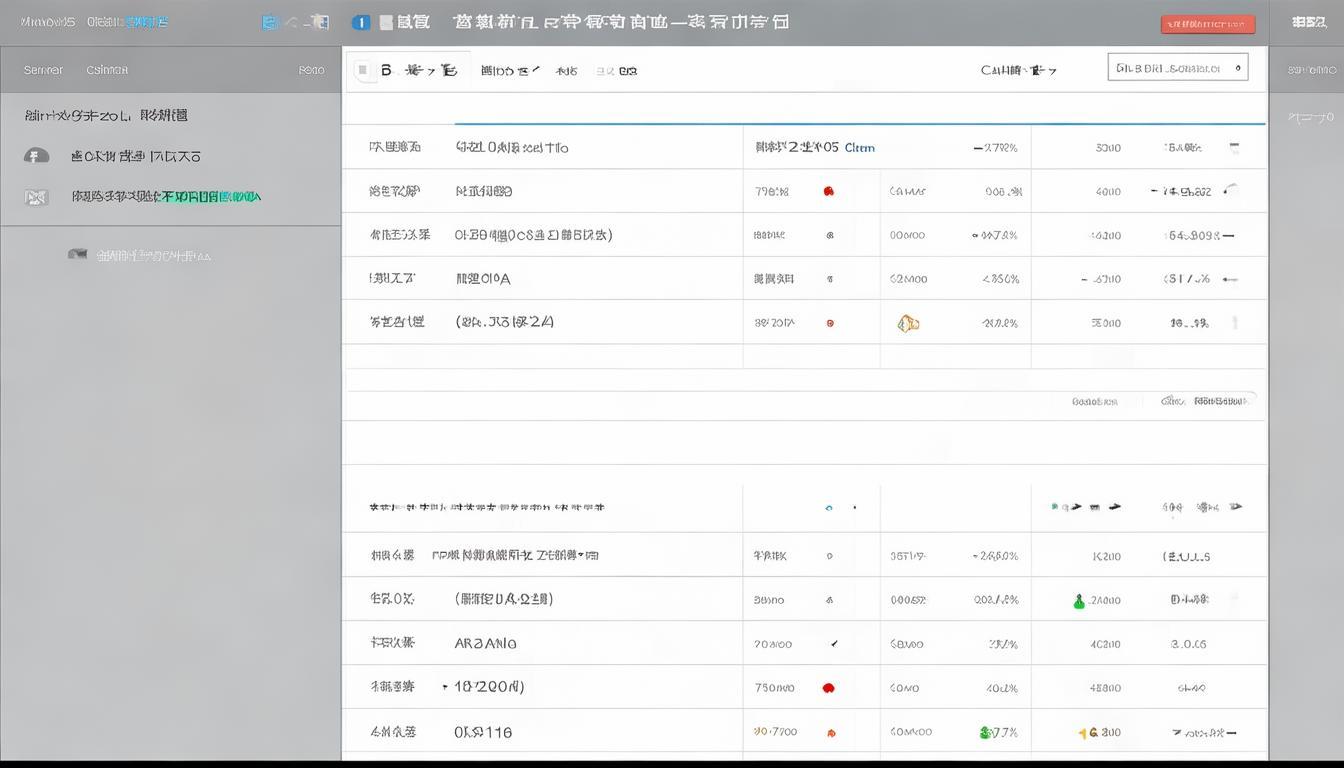Select the Facebook icon in the left sidebar

click(36, 155)
